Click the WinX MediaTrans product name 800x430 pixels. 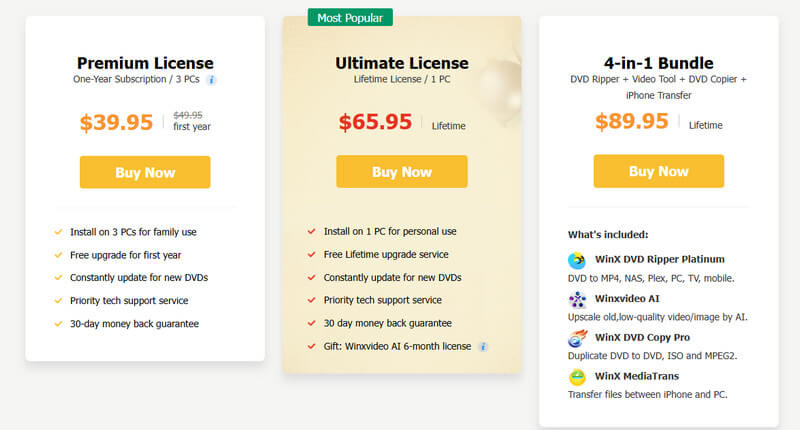point(640,376)
